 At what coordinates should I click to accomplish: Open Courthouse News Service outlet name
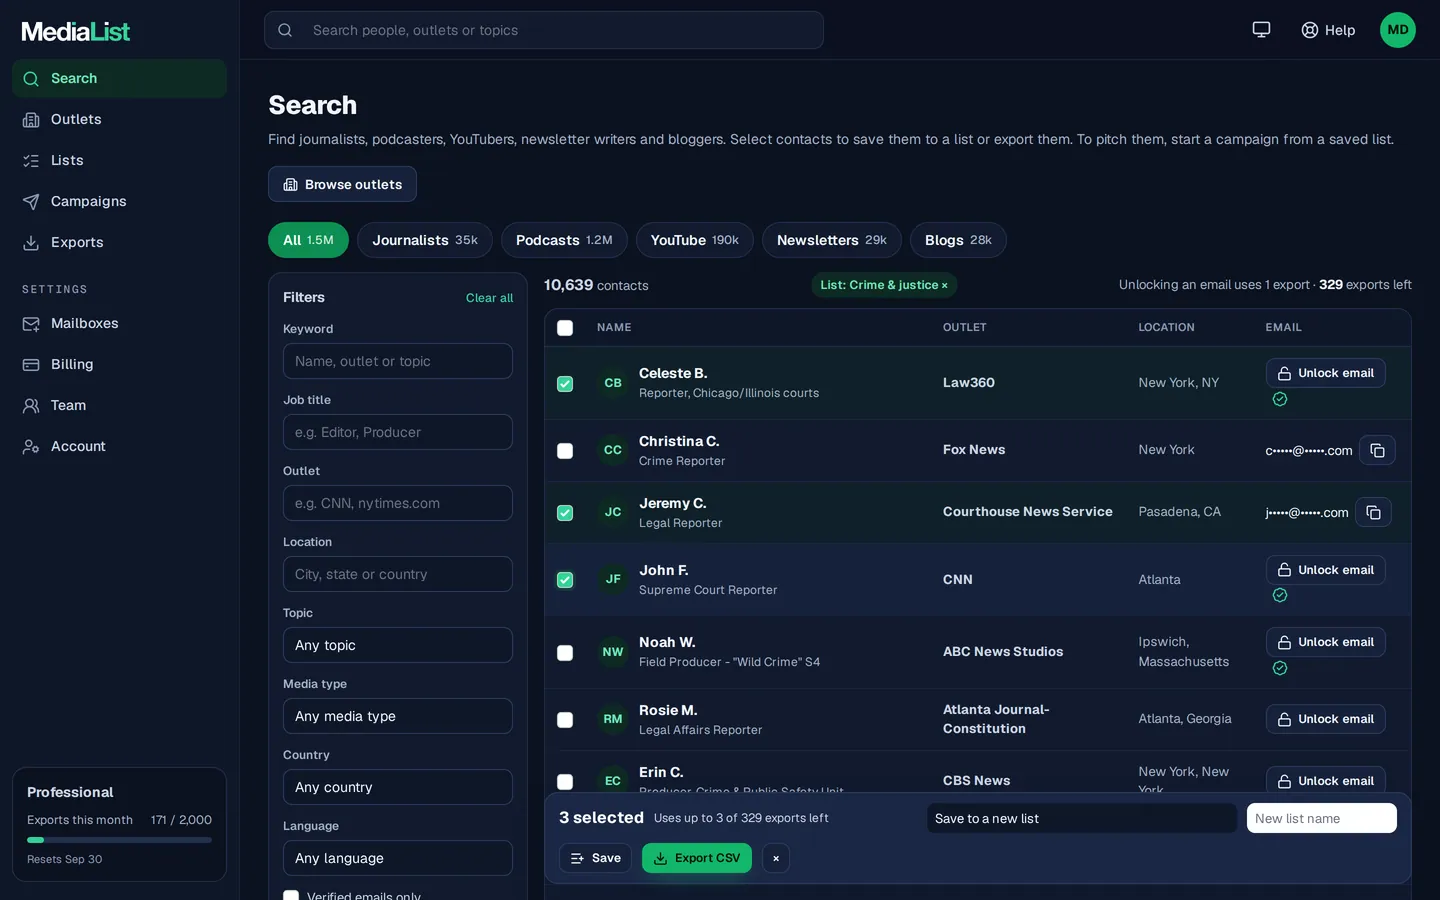tap(1027, 511)
